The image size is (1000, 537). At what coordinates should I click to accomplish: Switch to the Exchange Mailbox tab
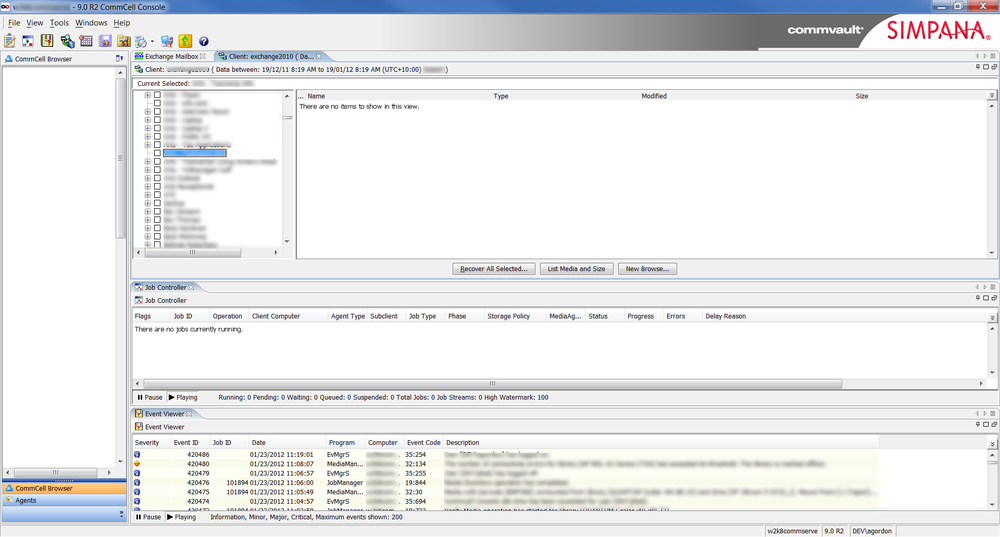(x=171, y=56)
